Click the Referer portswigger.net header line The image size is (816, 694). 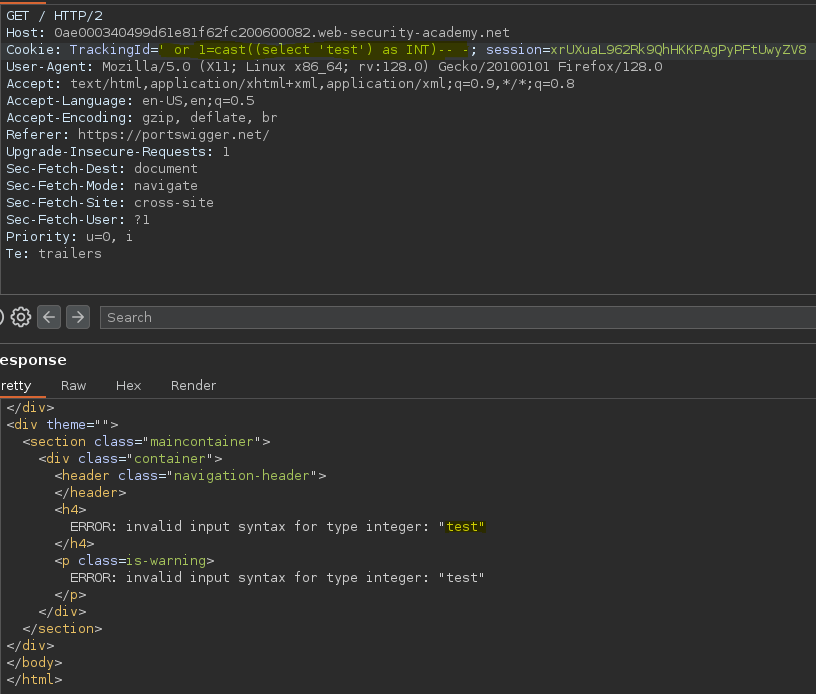coord(138,135)
